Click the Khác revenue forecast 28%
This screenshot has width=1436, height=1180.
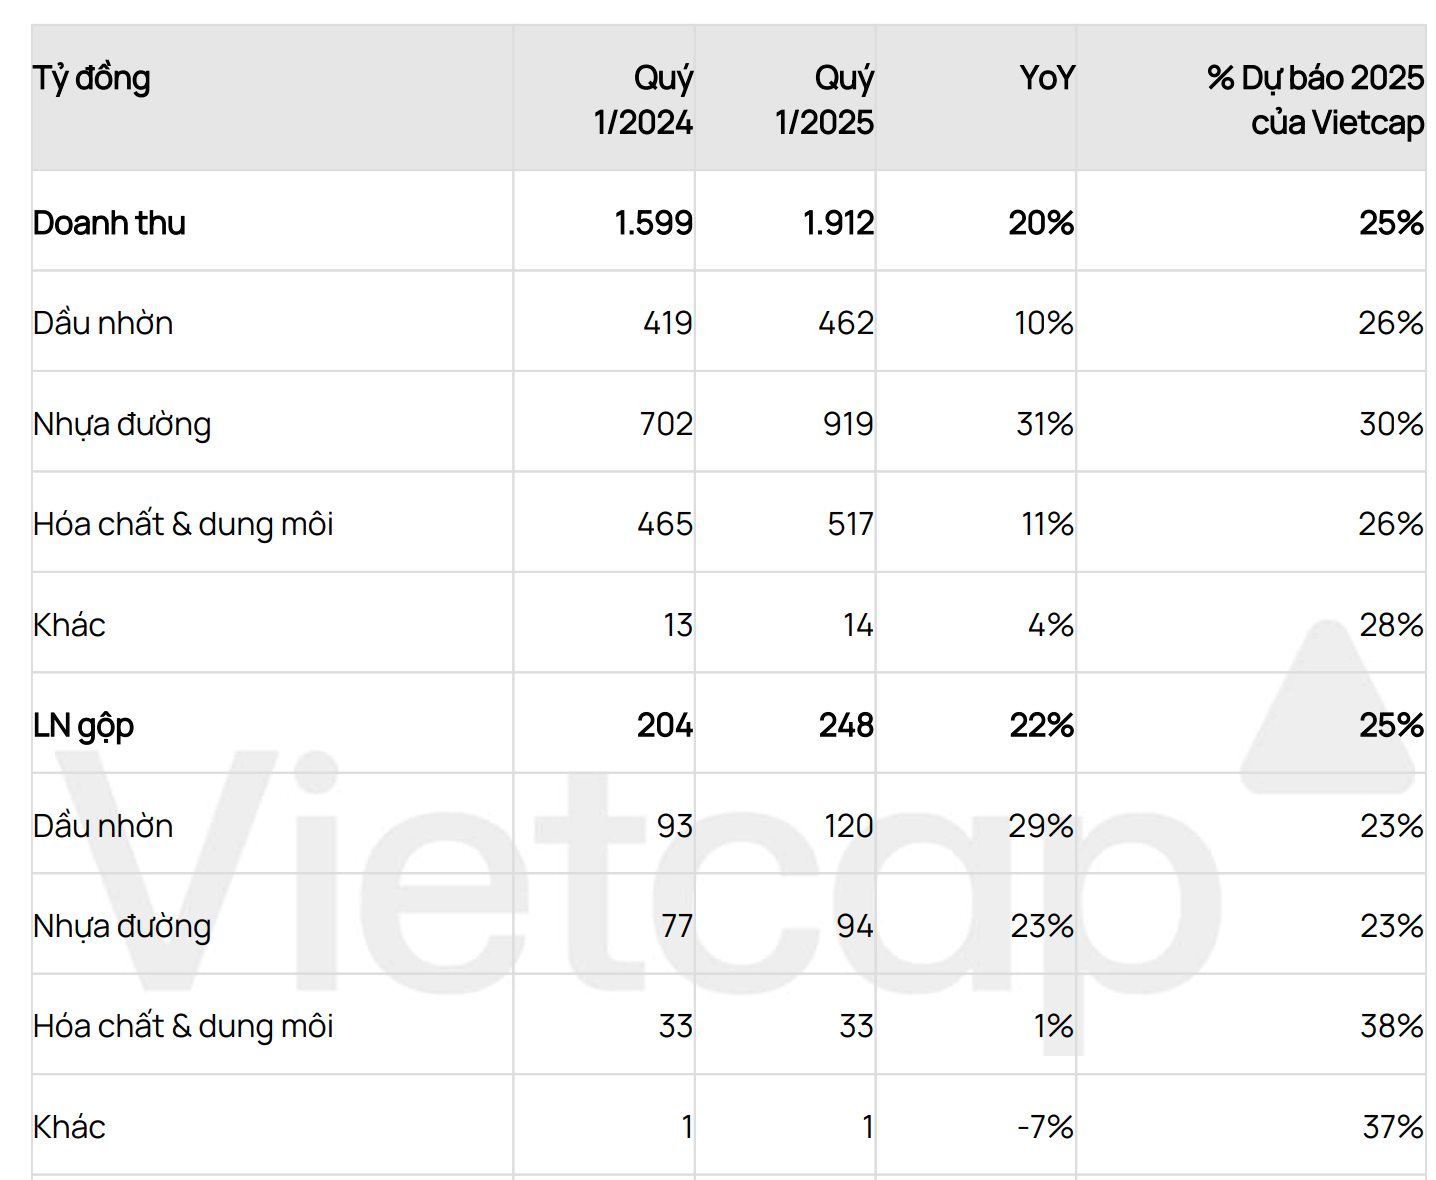click(x=1391, y=625)
